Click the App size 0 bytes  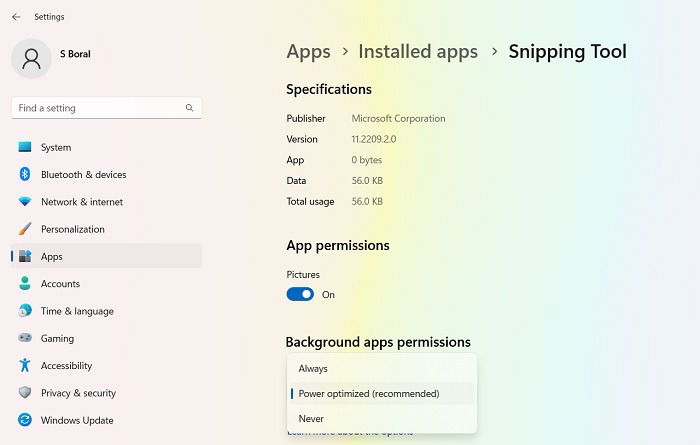(x=367, y=160)
